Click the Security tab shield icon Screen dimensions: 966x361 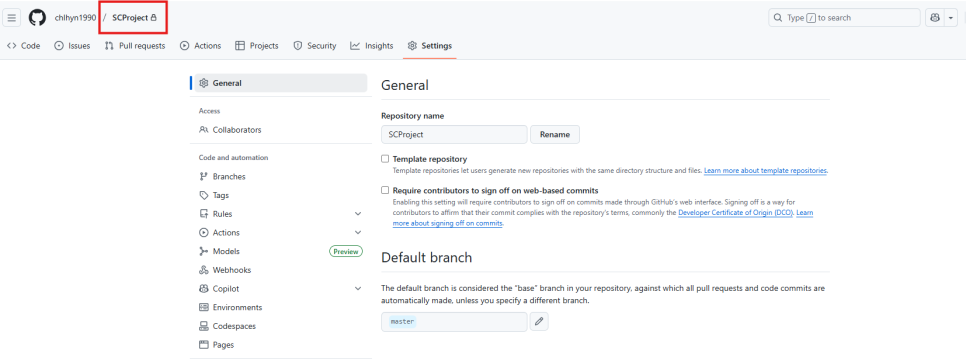coord(298,46)
